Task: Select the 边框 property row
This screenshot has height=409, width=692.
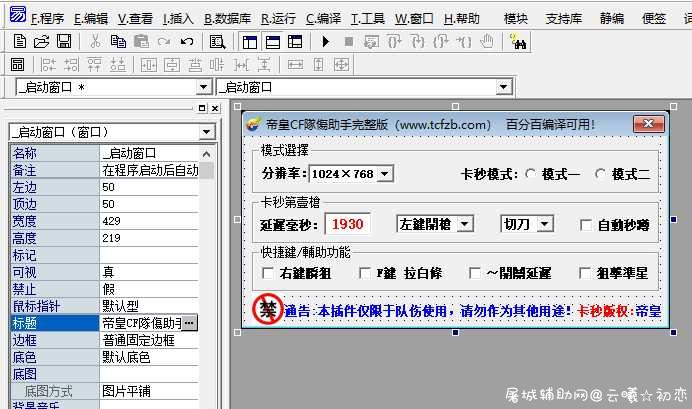Action: pos(105,340)
